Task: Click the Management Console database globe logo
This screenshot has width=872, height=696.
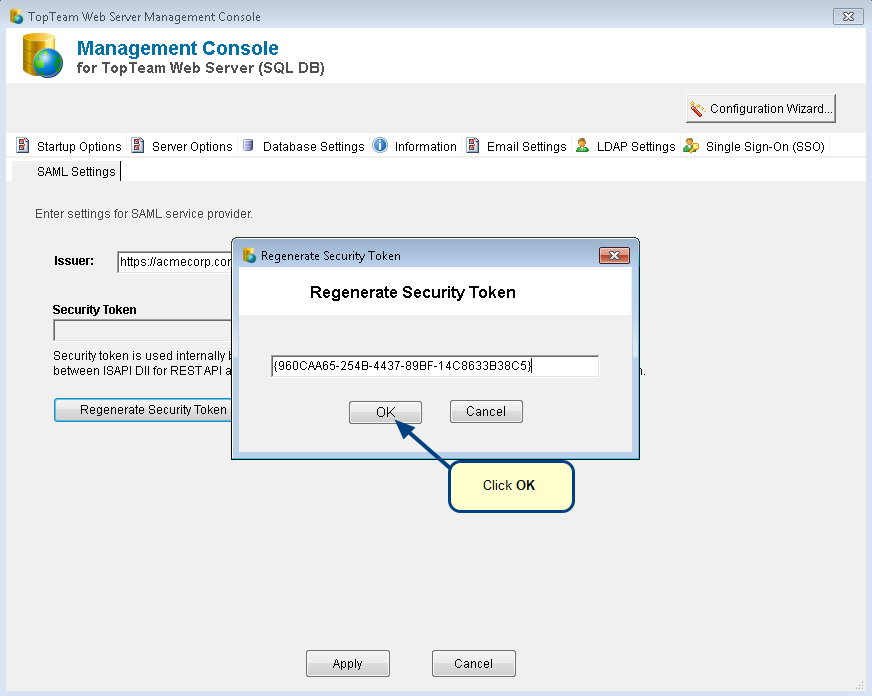Action: 42,56
